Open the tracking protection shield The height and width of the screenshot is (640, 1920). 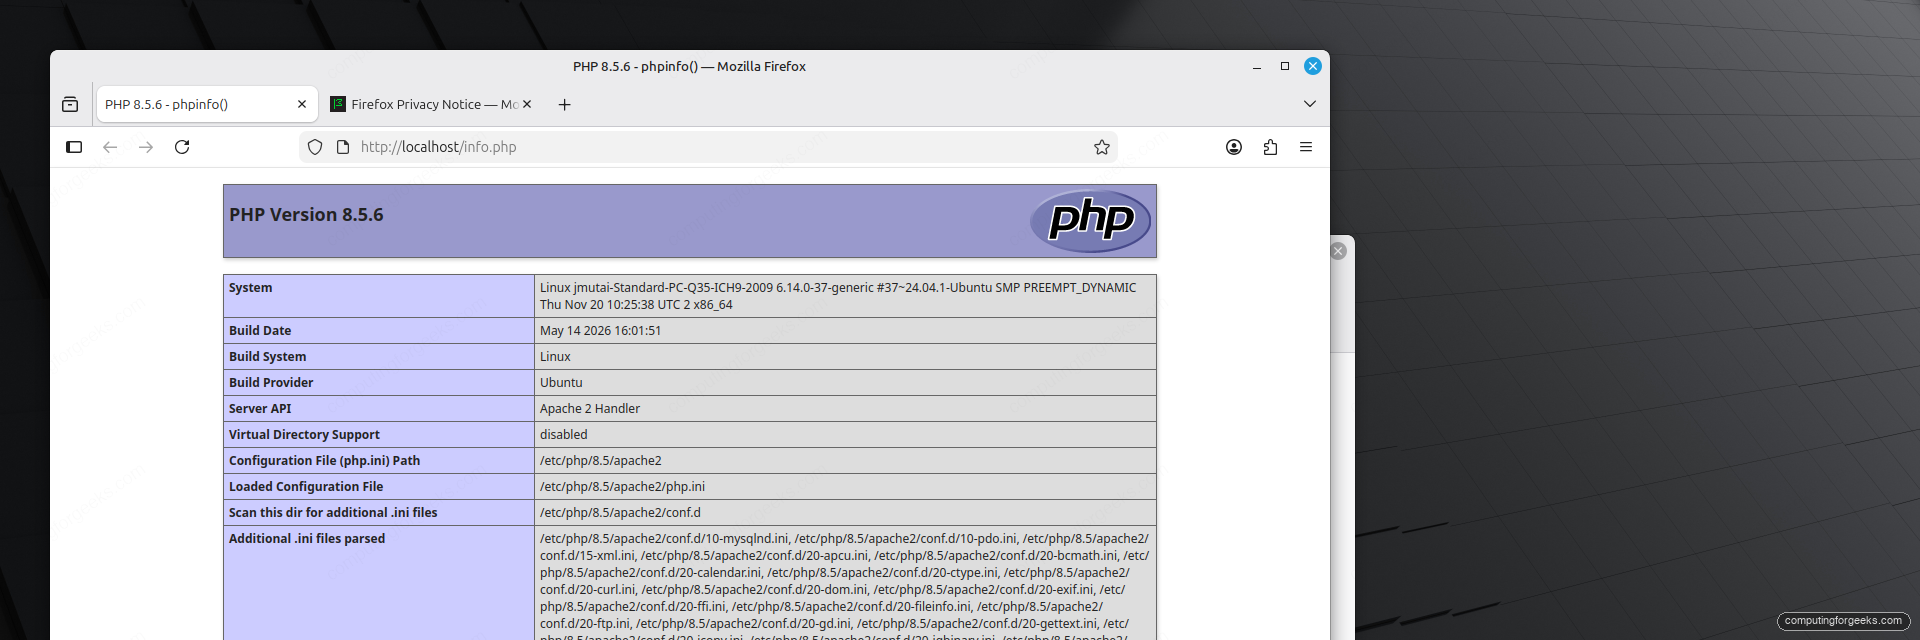(315, 147)
